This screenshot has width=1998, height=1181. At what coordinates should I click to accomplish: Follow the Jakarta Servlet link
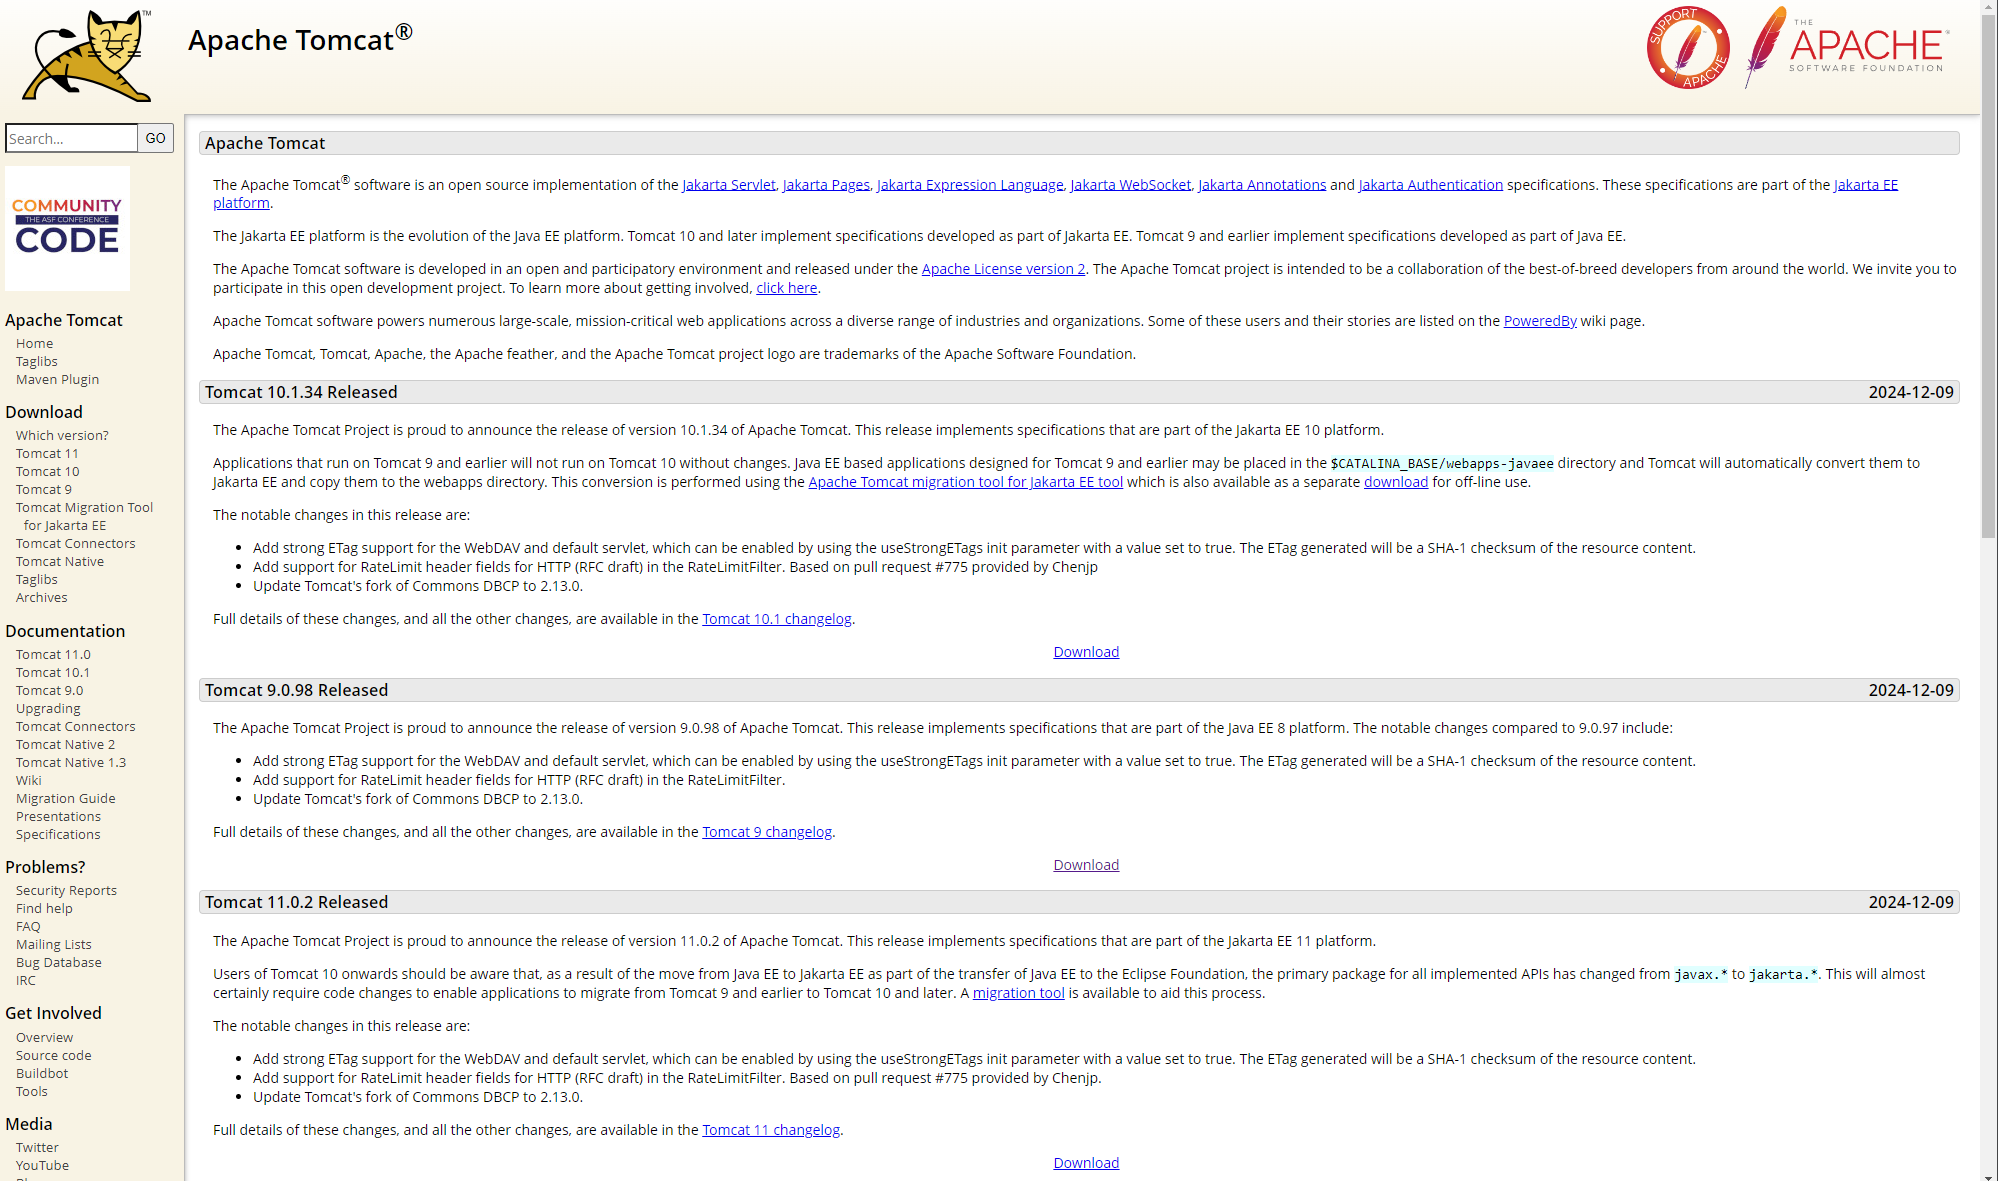(x=728, y=184)
